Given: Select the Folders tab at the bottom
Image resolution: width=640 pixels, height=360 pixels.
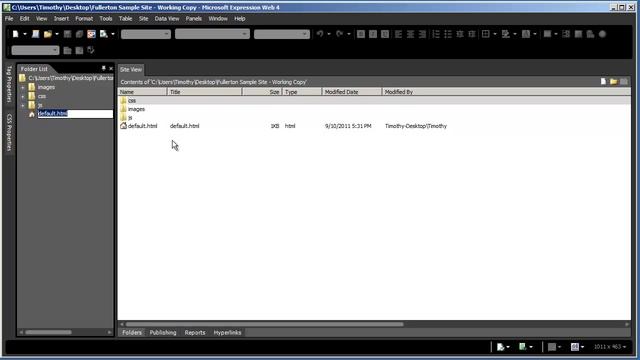Looking at the screenshot, I should [132, 333].
